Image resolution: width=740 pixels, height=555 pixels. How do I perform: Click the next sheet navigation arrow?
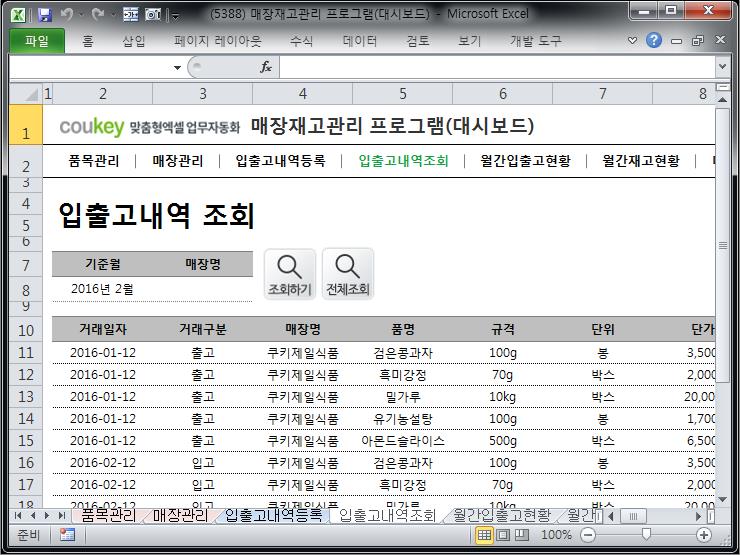pyautogui.click(x=47, y=516)
